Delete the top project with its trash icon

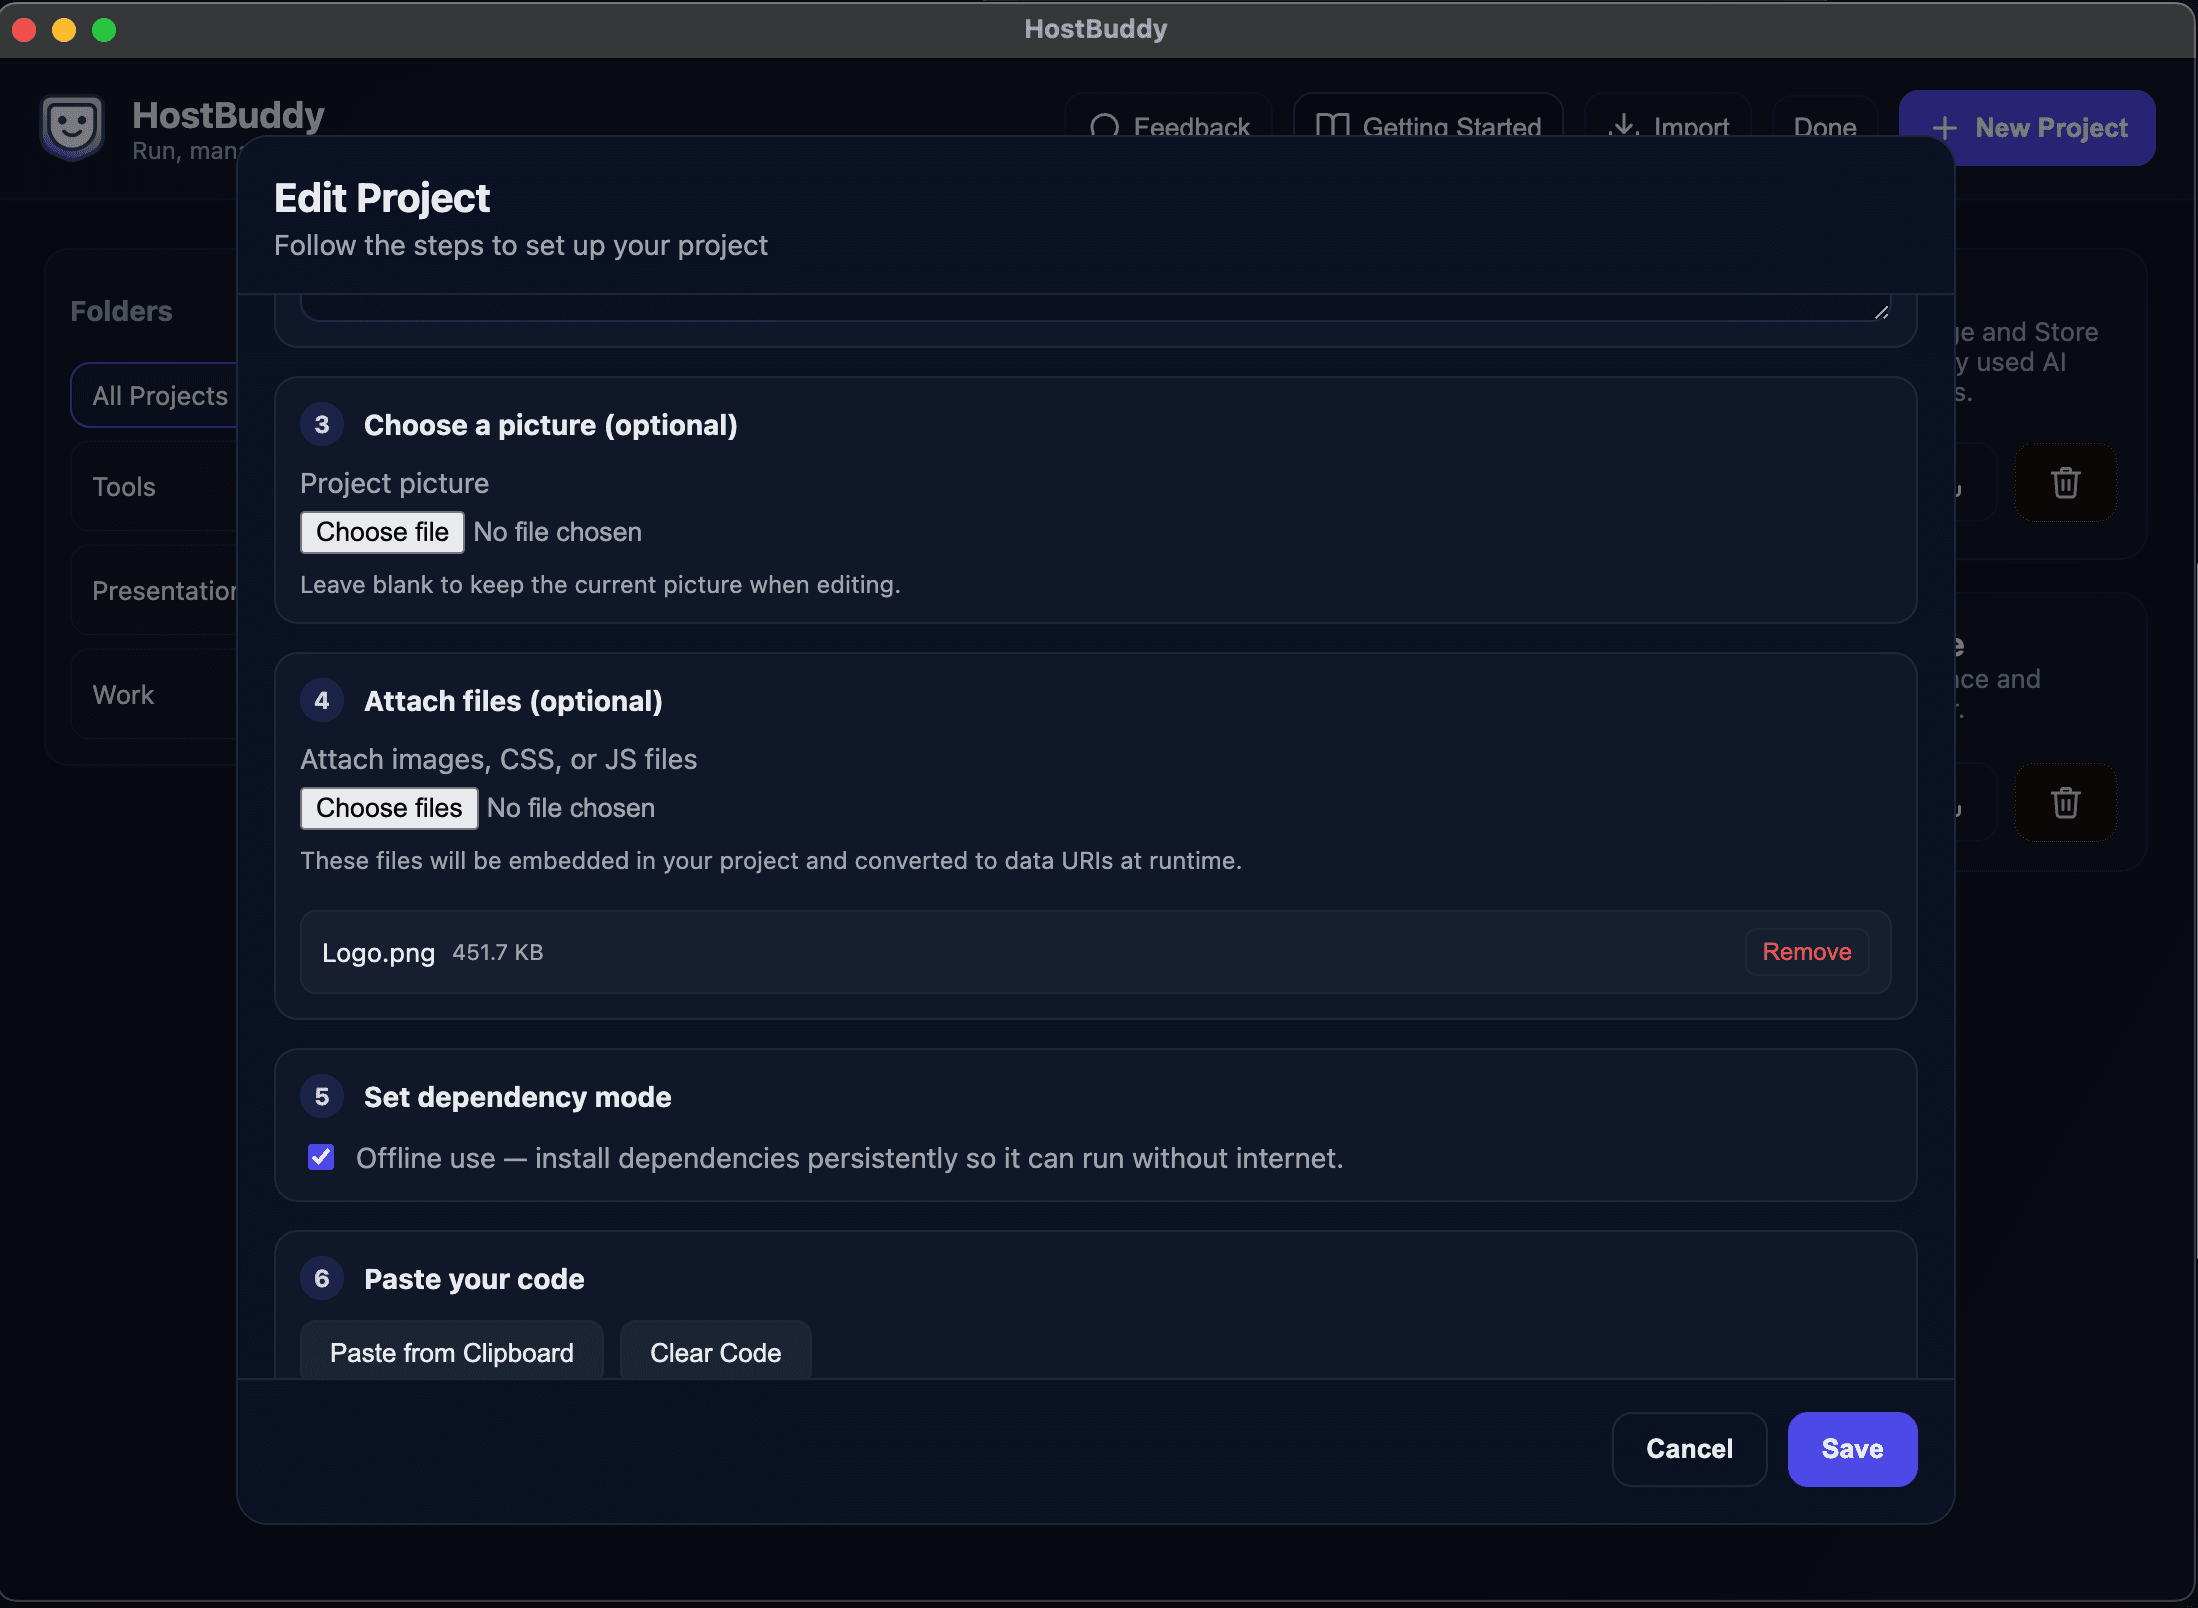coord(2065,483)
